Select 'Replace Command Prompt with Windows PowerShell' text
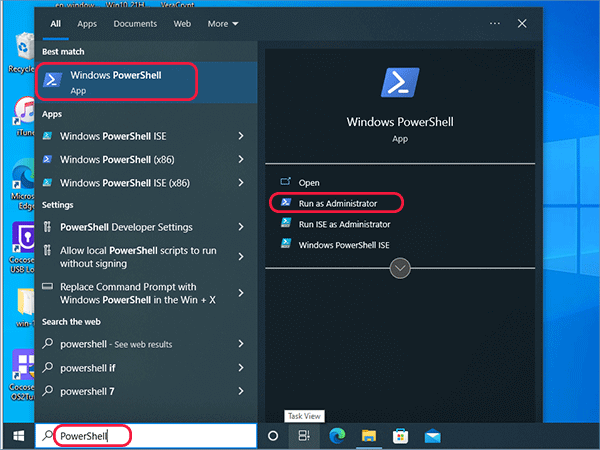 [138, 293]
